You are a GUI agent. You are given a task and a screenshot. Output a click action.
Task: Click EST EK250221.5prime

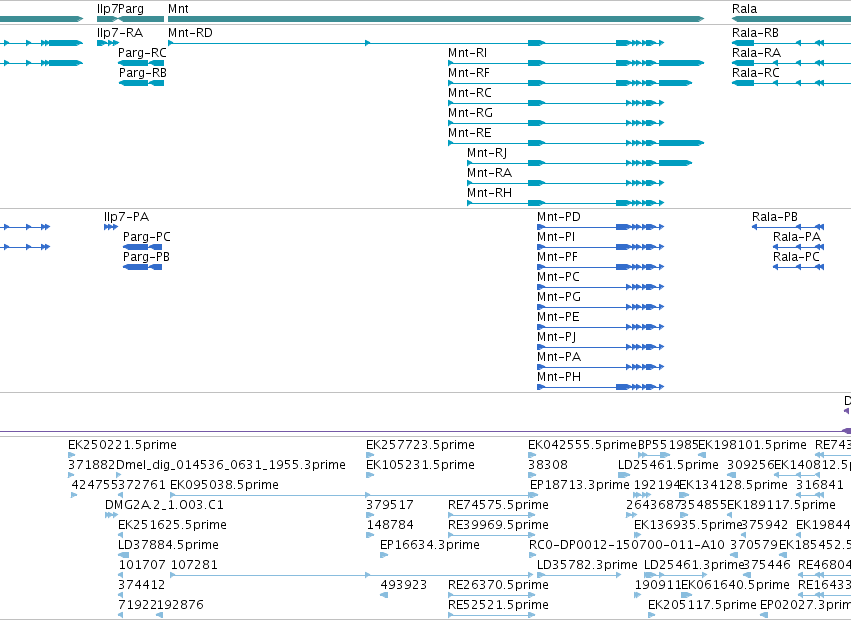[x=122, y=445]
